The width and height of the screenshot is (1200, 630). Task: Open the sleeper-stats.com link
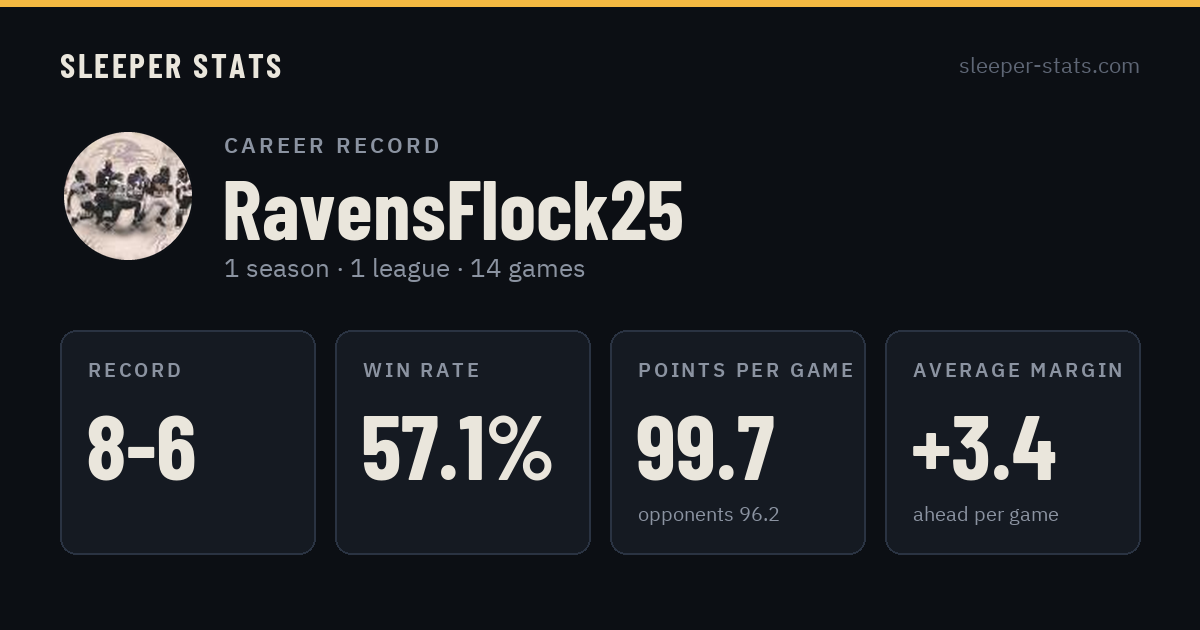[x=1049, y=66]
